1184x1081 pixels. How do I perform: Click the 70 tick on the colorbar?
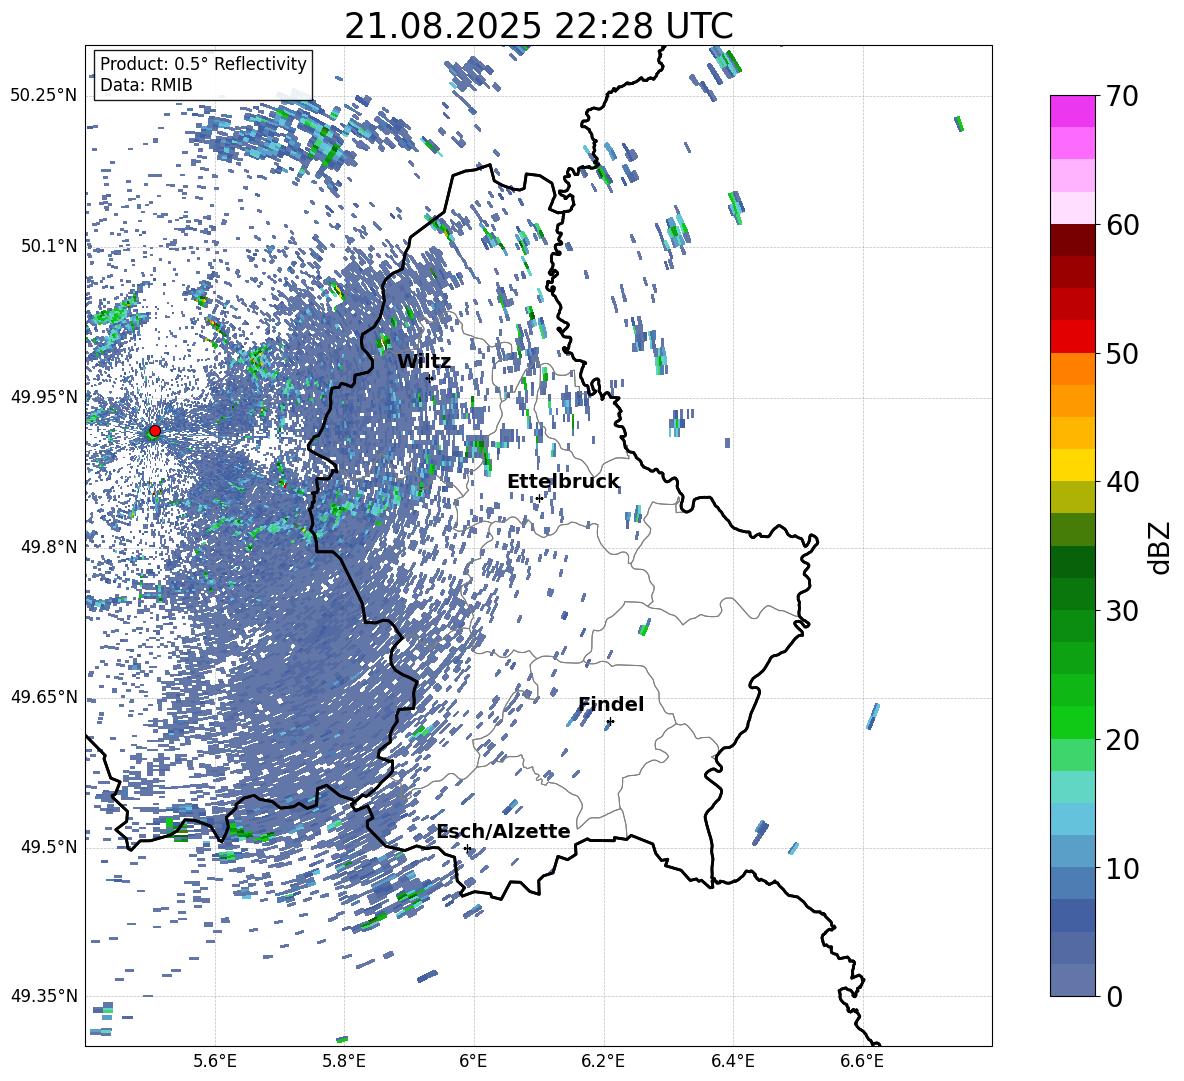[x=1121, y=96]
